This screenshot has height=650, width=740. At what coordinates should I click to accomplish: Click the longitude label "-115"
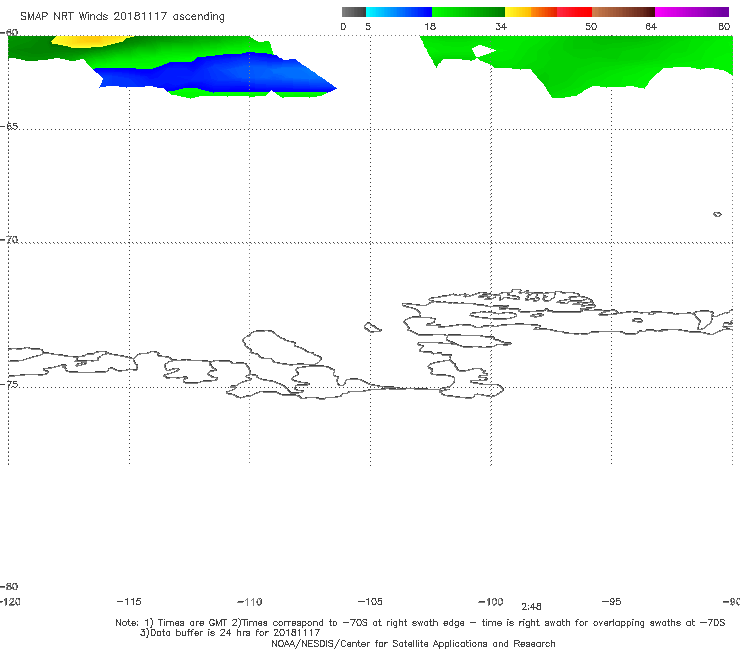point(129,602)
